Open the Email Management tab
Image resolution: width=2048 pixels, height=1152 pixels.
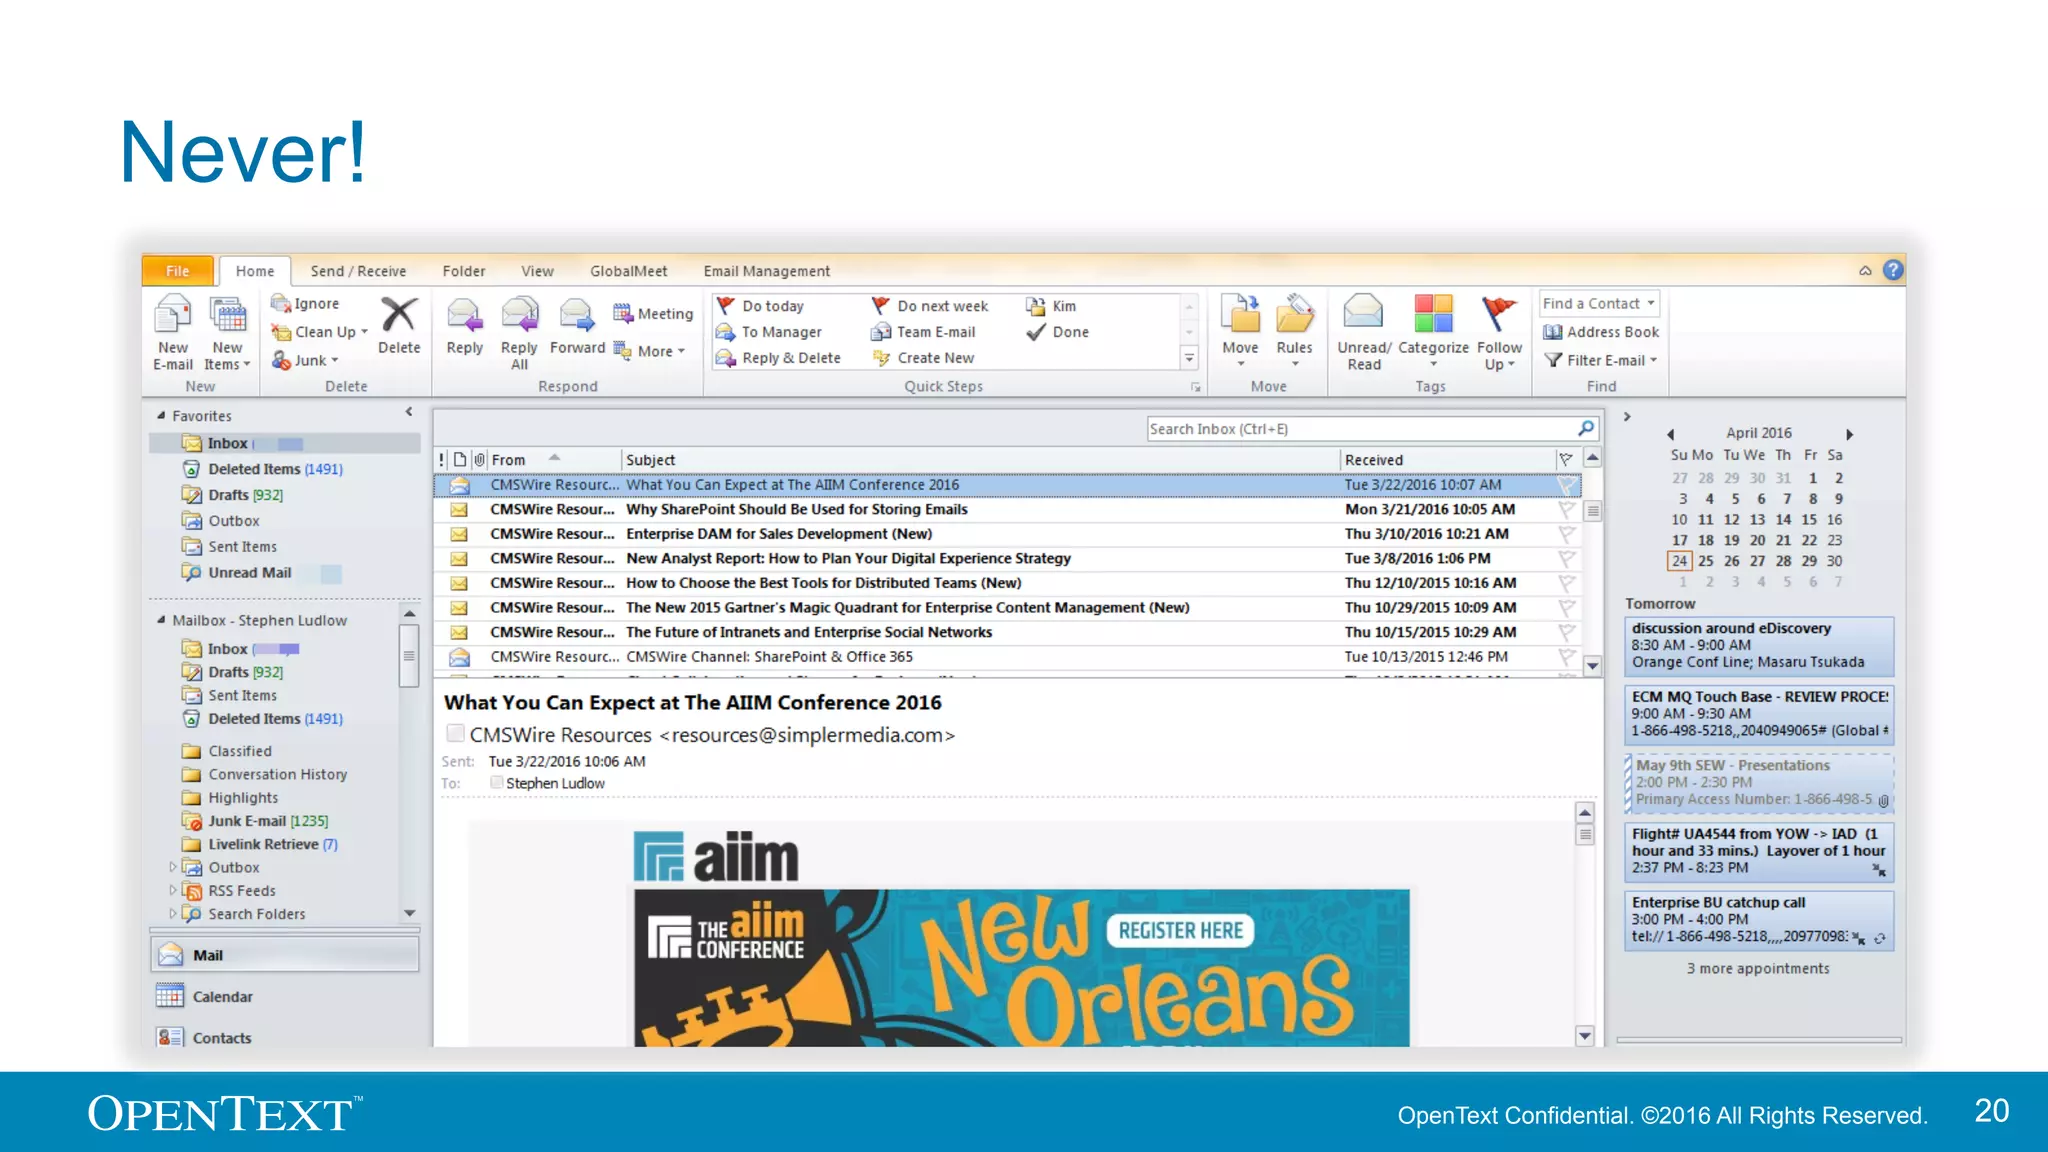(x=766, y=271)
